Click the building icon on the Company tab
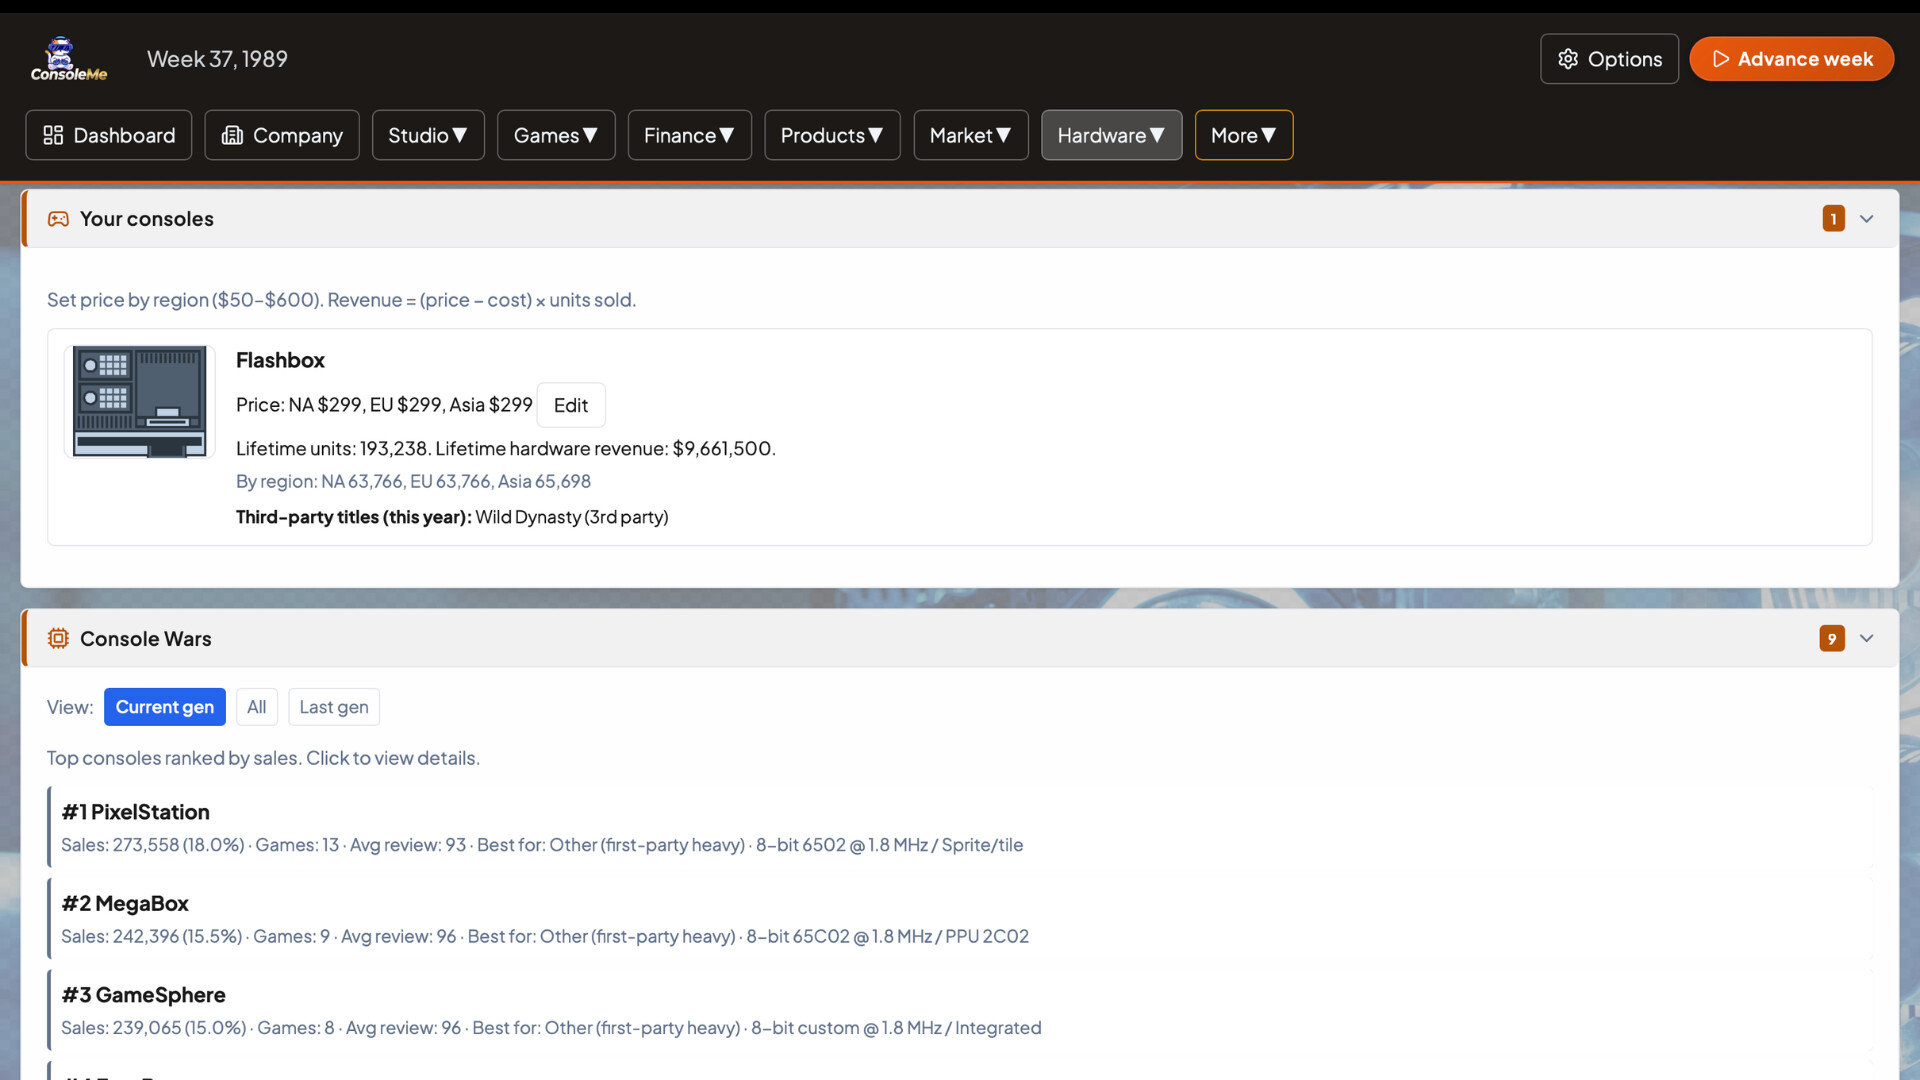Viewport: 1920px width, 1080px height. coord(231,135)
